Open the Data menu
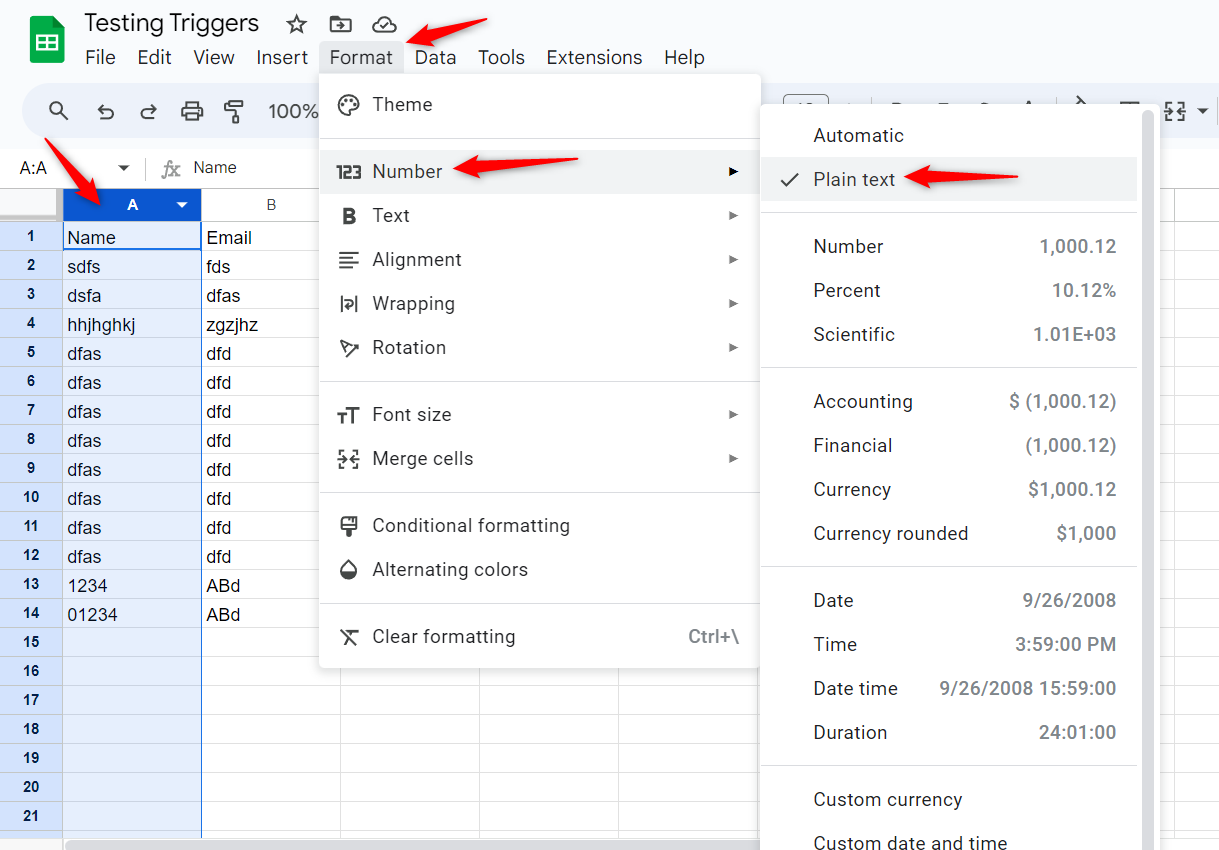 pyautogui.click(x=436, y=57)
